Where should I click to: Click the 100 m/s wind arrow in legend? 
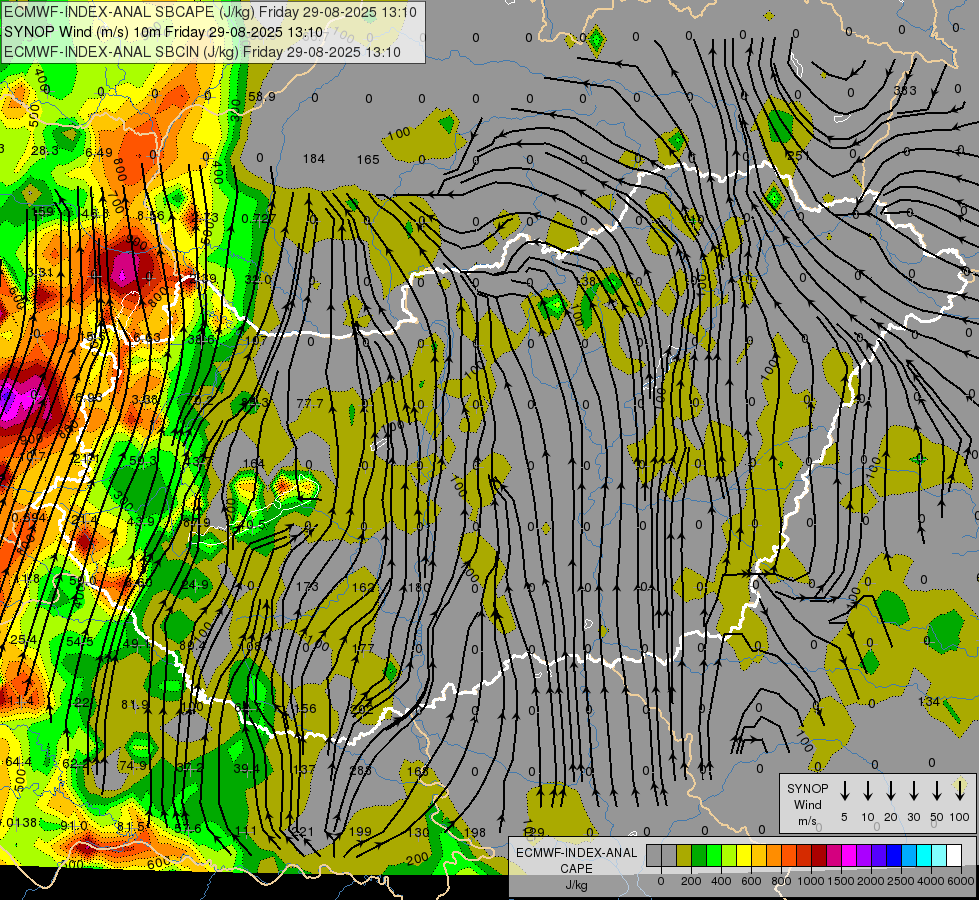(960, 790)
